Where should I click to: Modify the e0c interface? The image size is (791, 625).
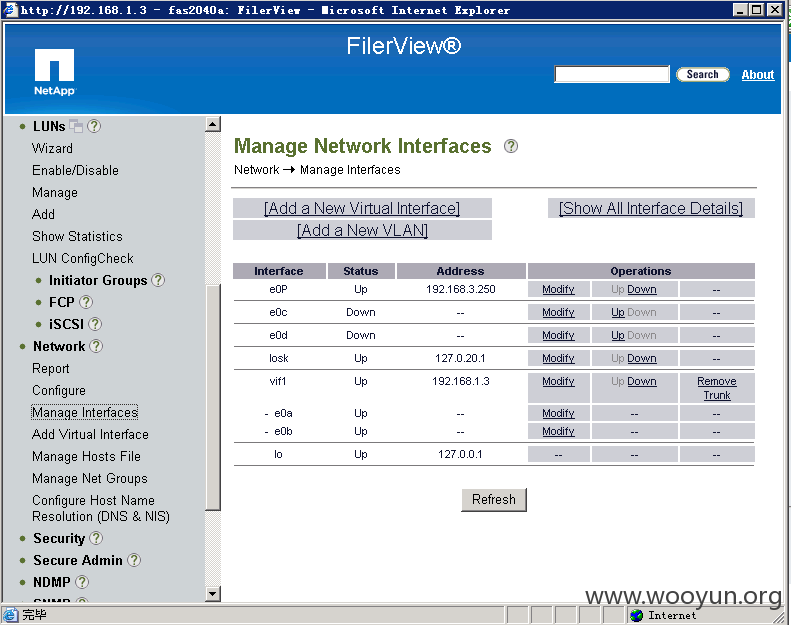click(558, 313)
